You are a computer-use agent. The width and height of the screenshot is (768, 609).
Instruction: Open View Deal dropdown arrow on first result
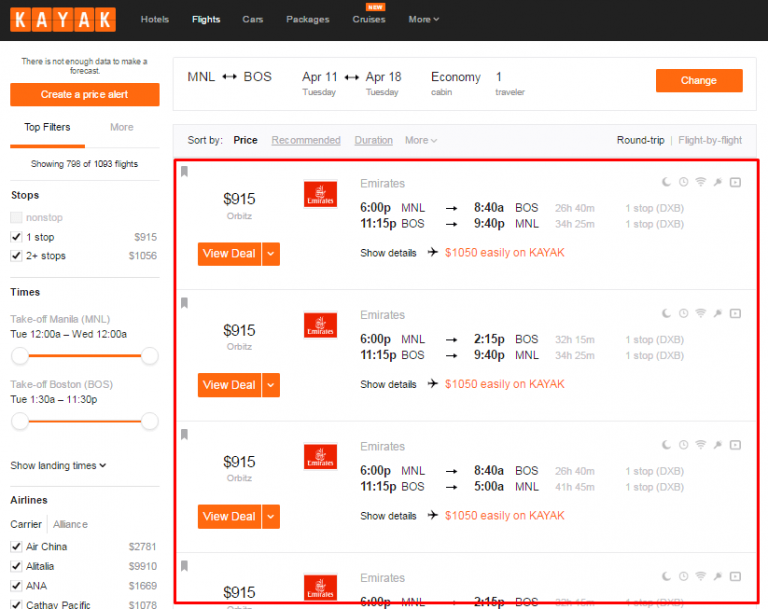click(x=271, y=254)
